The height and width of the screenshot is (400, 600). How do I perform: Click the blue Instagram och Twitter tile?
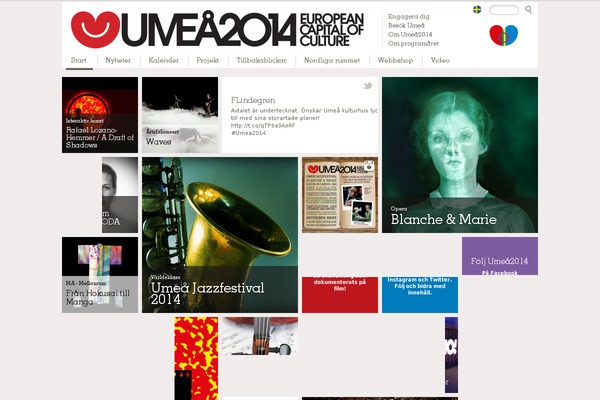click(x=420, y=295)
